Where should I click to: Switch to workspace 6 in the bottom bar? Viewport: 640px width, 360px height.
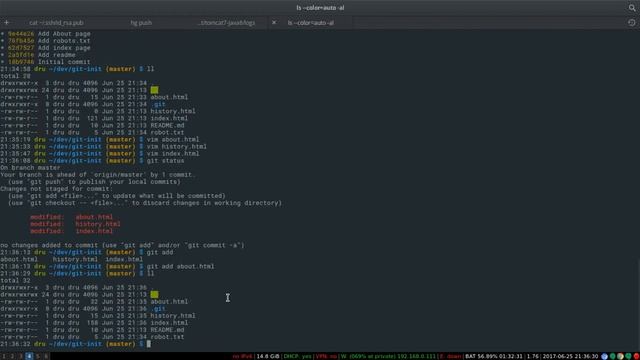46,356
